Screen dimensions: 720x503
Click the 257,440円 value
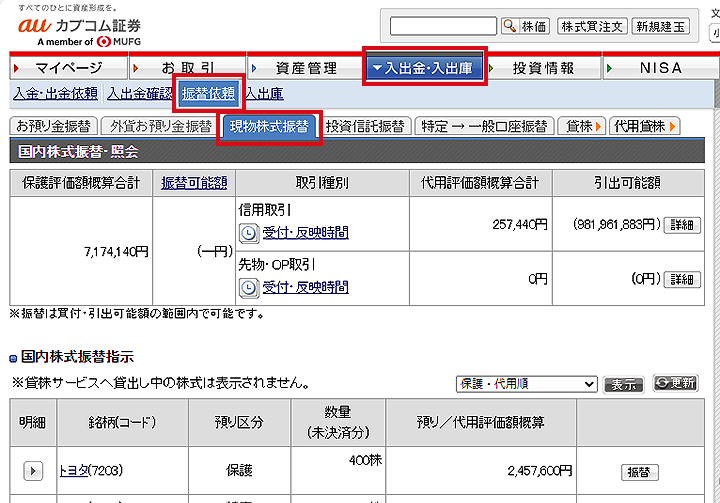click(x=520, y=224)
